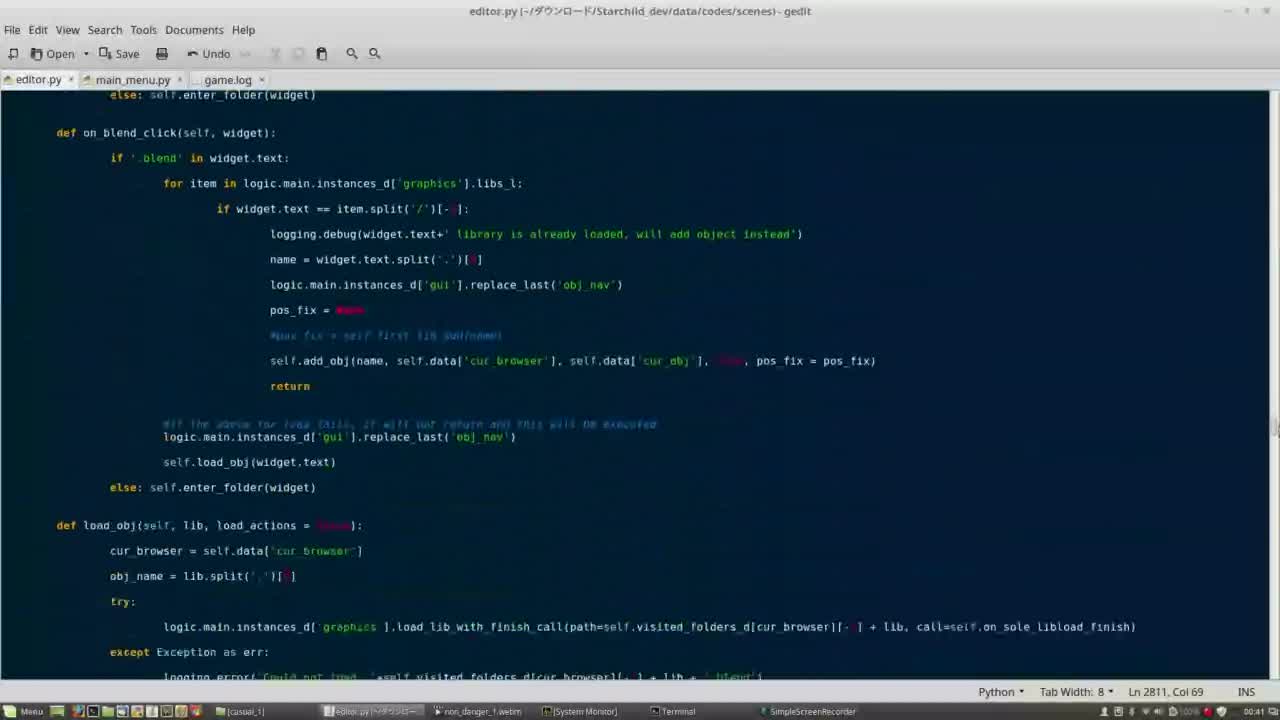Open the highlight language Python dropdown
This screenshot has height=720, width=1280.
coord(999,691)
